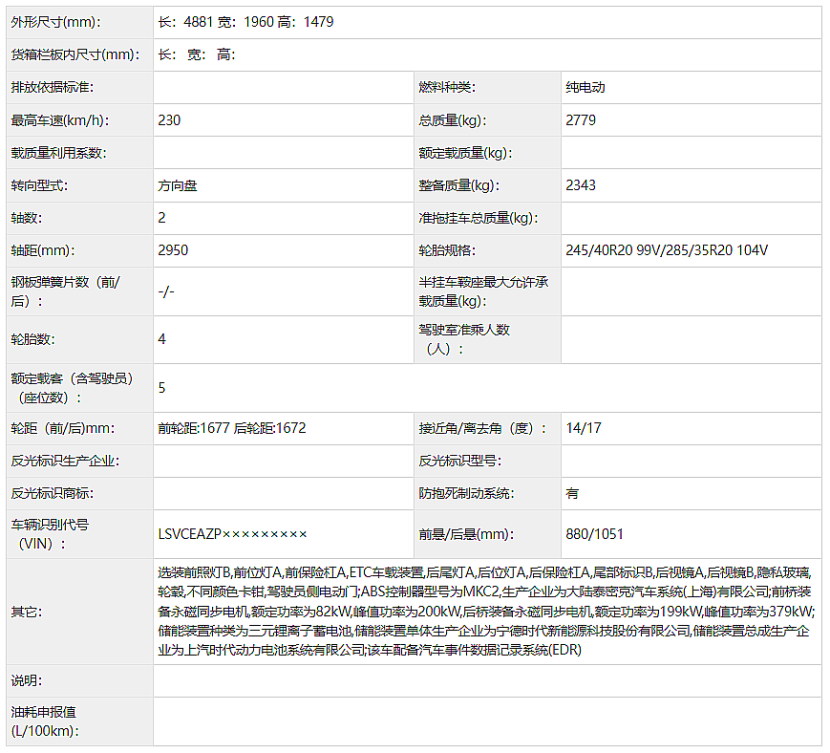Click the 转向型式 label
This screenshot has height=753, width=830.
pyautogui.click(x=39, y=186)
